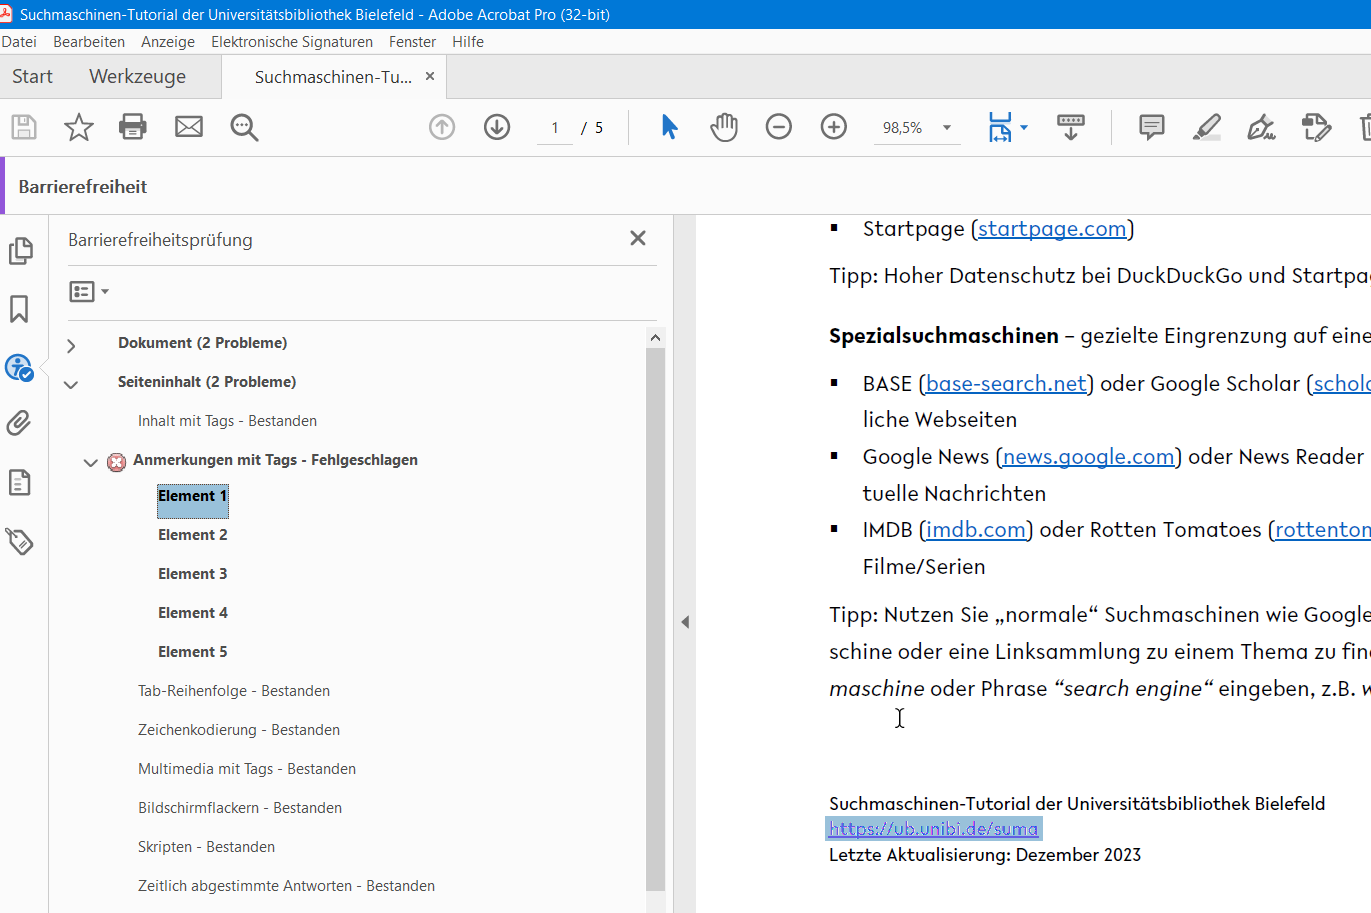Select Multimedia mit Tags - Bestanden
1371x913 pixels.
[x=247, y=769]
